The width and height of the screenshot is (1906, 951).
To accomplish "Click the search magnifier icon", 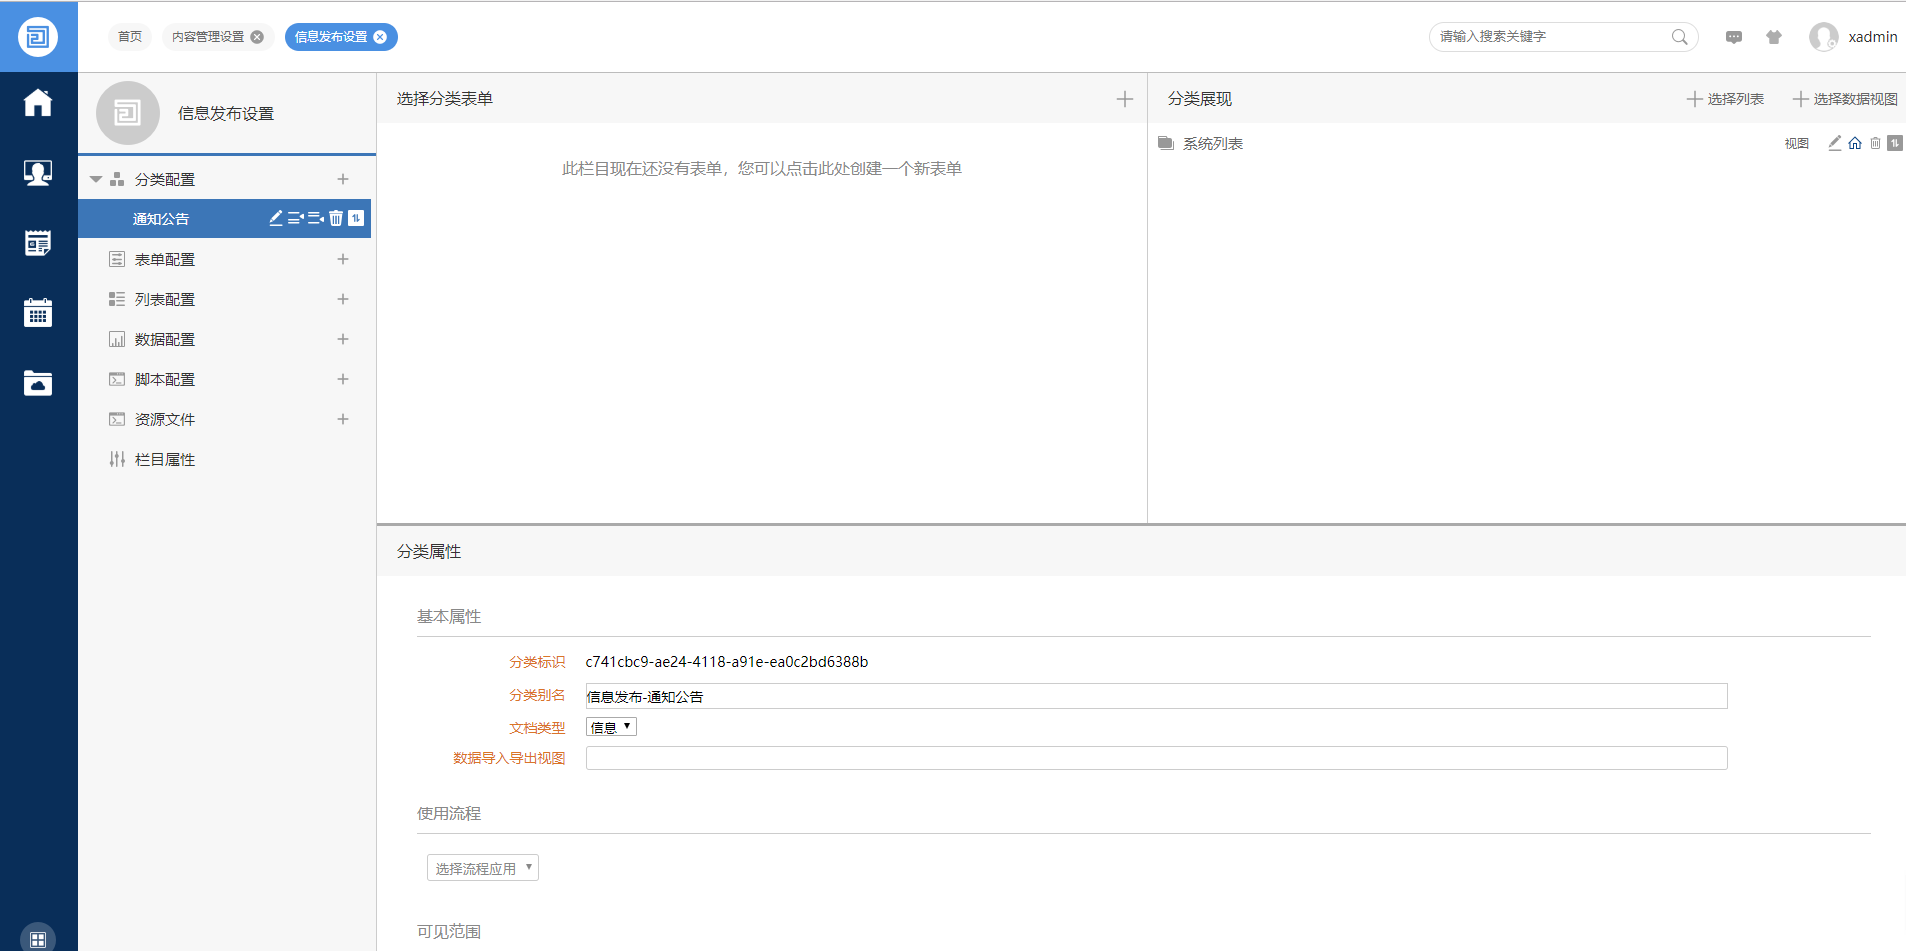I will click(1679, 37).
